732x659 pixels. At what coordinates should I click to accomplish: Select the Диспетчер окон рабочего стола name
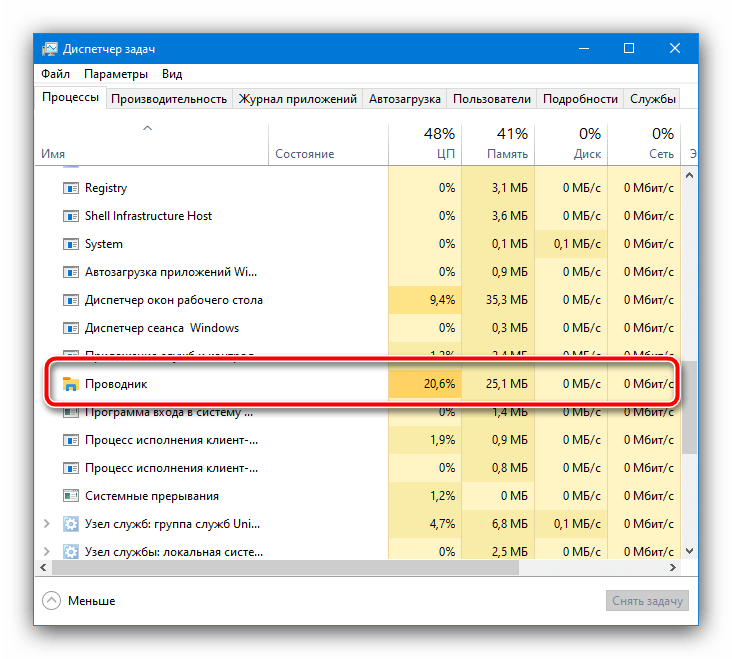coord(174,300)
